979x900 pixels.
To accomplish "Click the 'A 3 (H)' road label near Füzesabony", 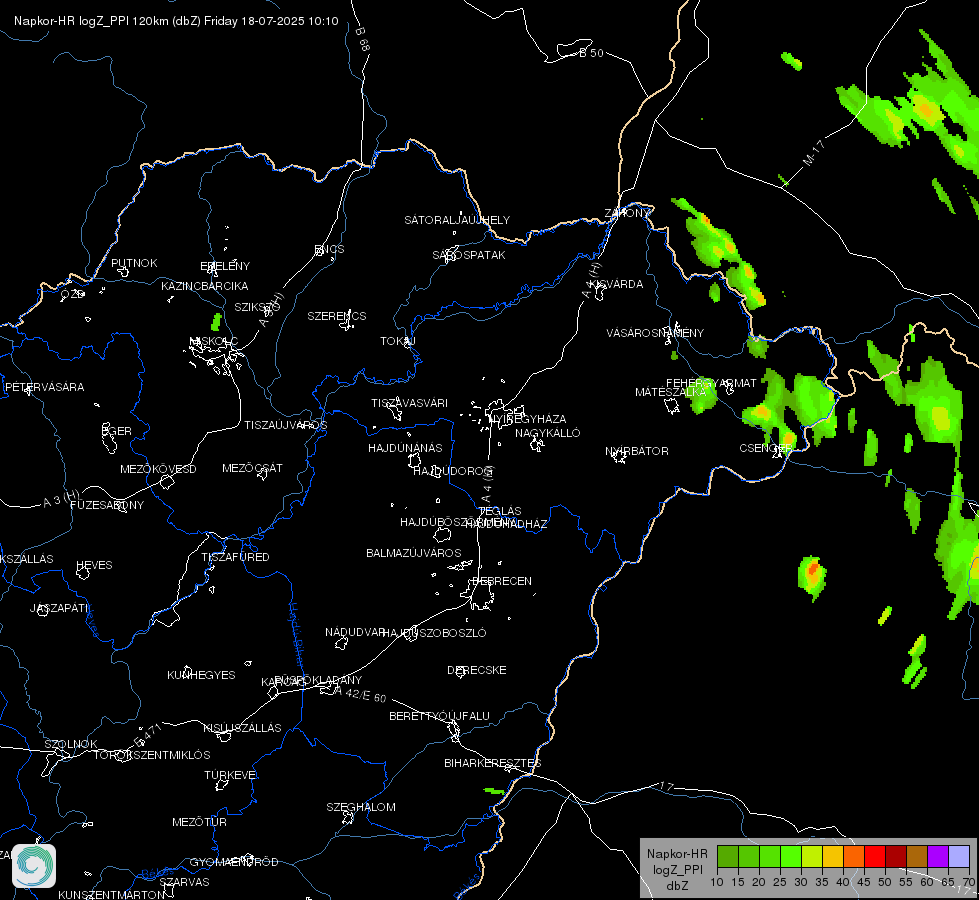I will coord(61,499).
